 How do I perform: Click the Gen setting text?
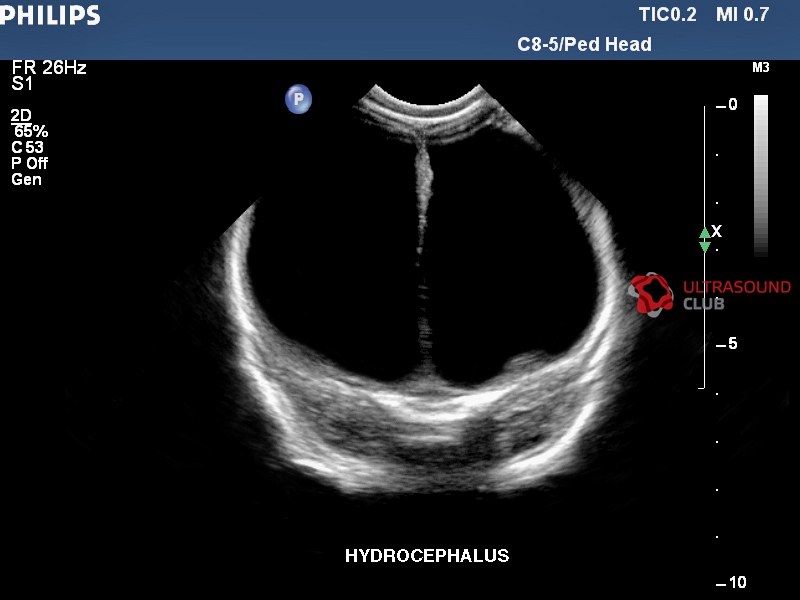click(27, 179)
